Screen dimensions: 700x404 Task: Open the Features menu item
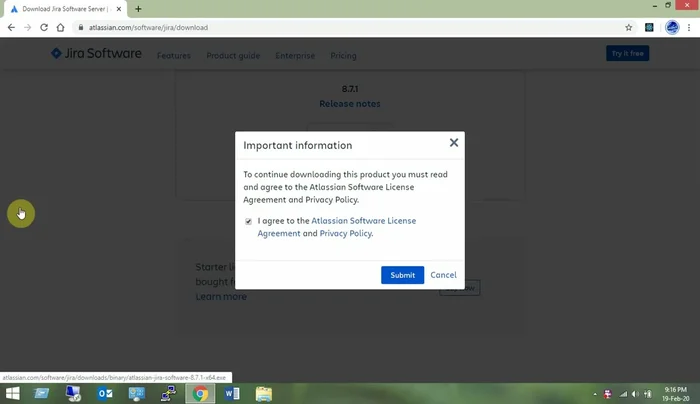coord(174,56)
